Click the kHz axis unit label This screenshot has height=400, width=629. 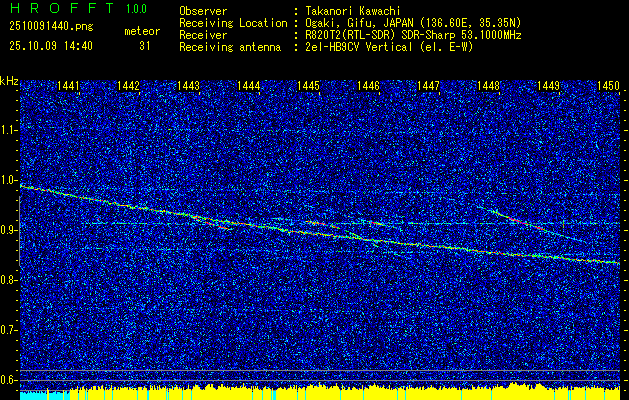9,81
